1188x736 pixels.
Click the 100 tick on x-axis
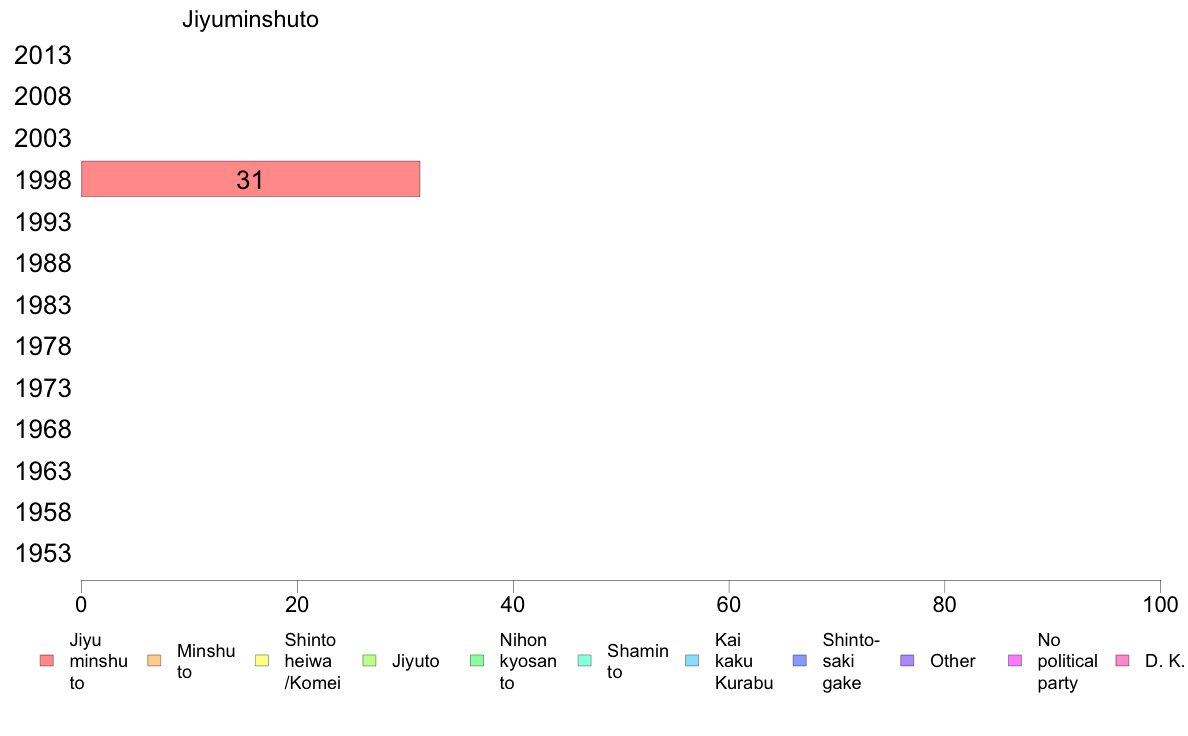(x=1160, y=604)
